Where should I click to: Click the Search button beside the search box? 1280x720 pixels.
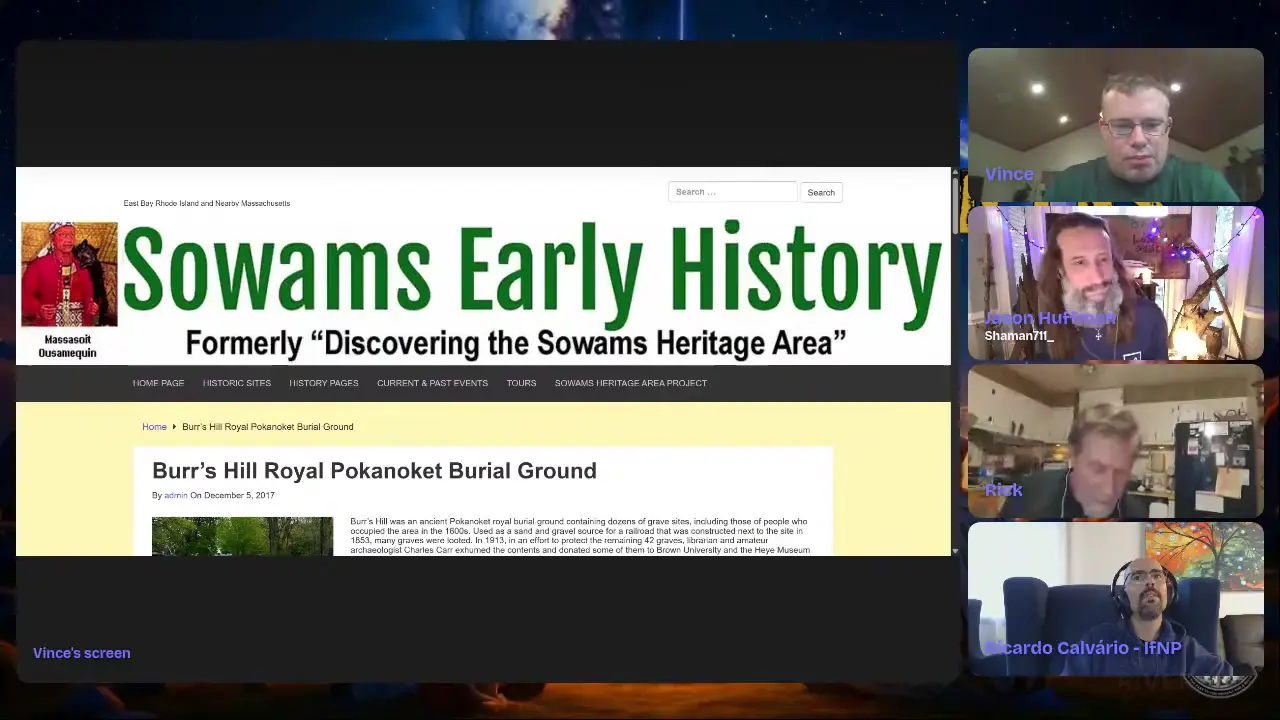821,192
